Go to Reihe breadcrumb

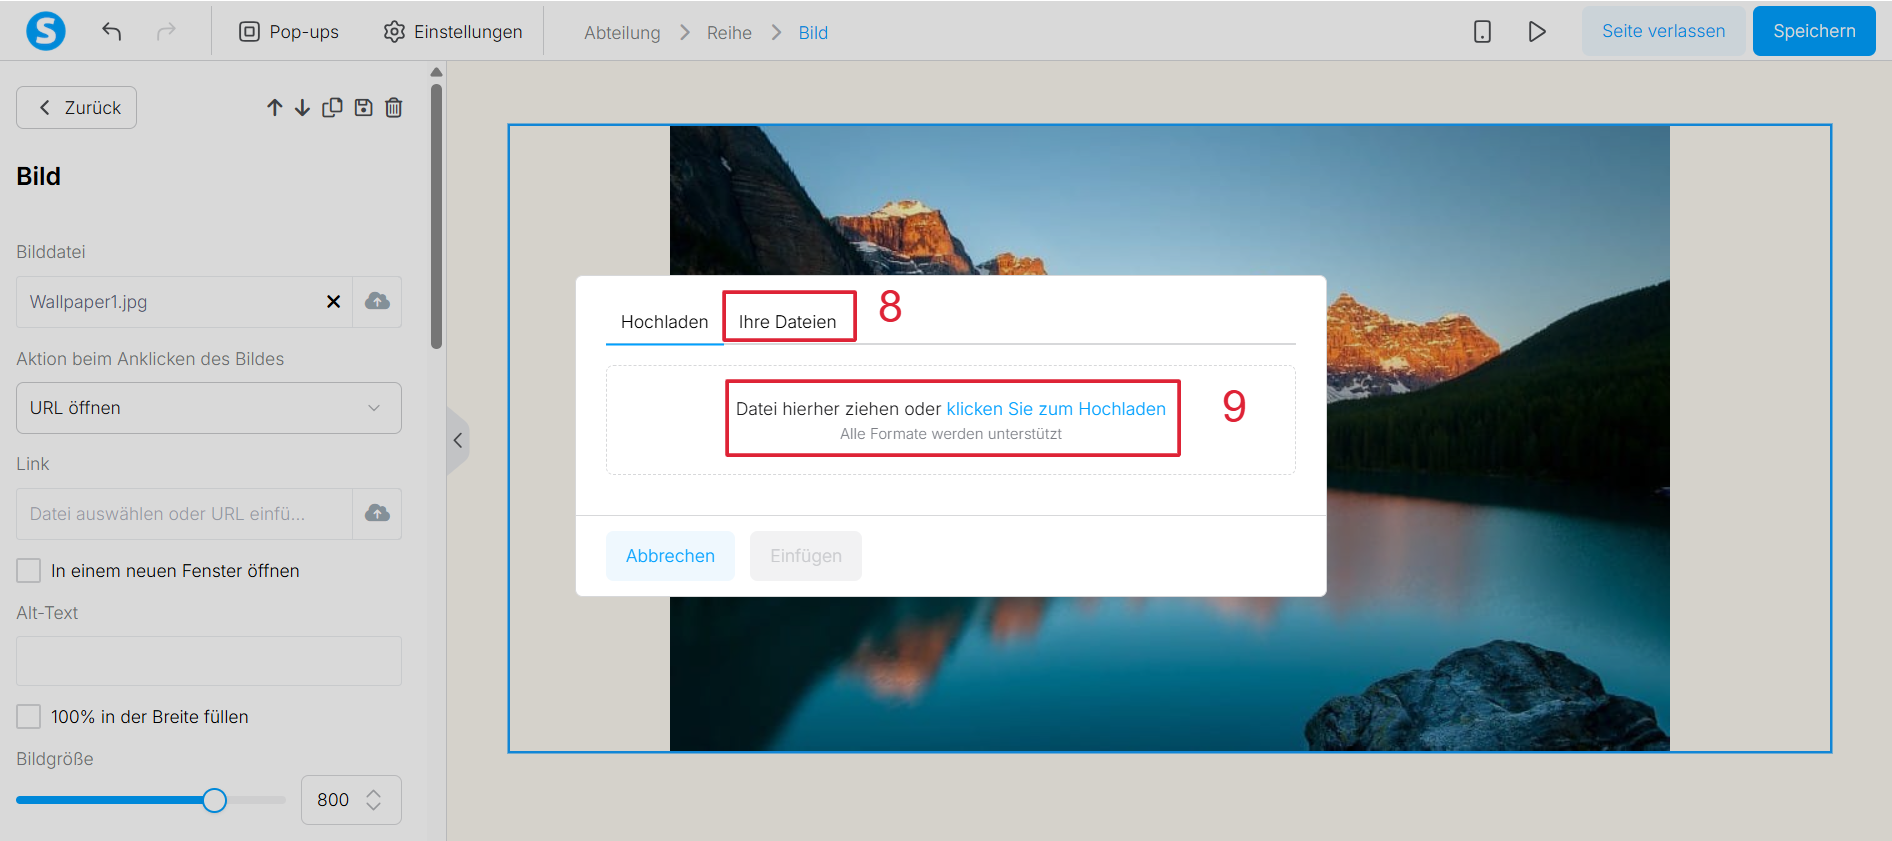pyautogui.click(x=729, y=33)
